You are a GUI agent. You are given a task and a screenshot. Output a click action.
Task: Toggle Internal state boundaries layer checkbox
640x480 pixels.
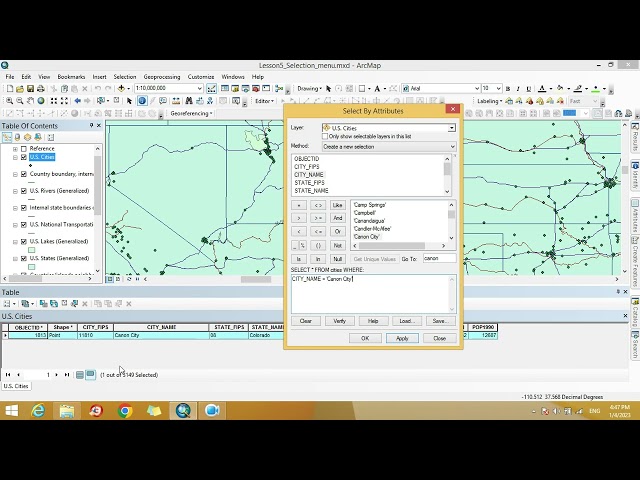point(24,208)
